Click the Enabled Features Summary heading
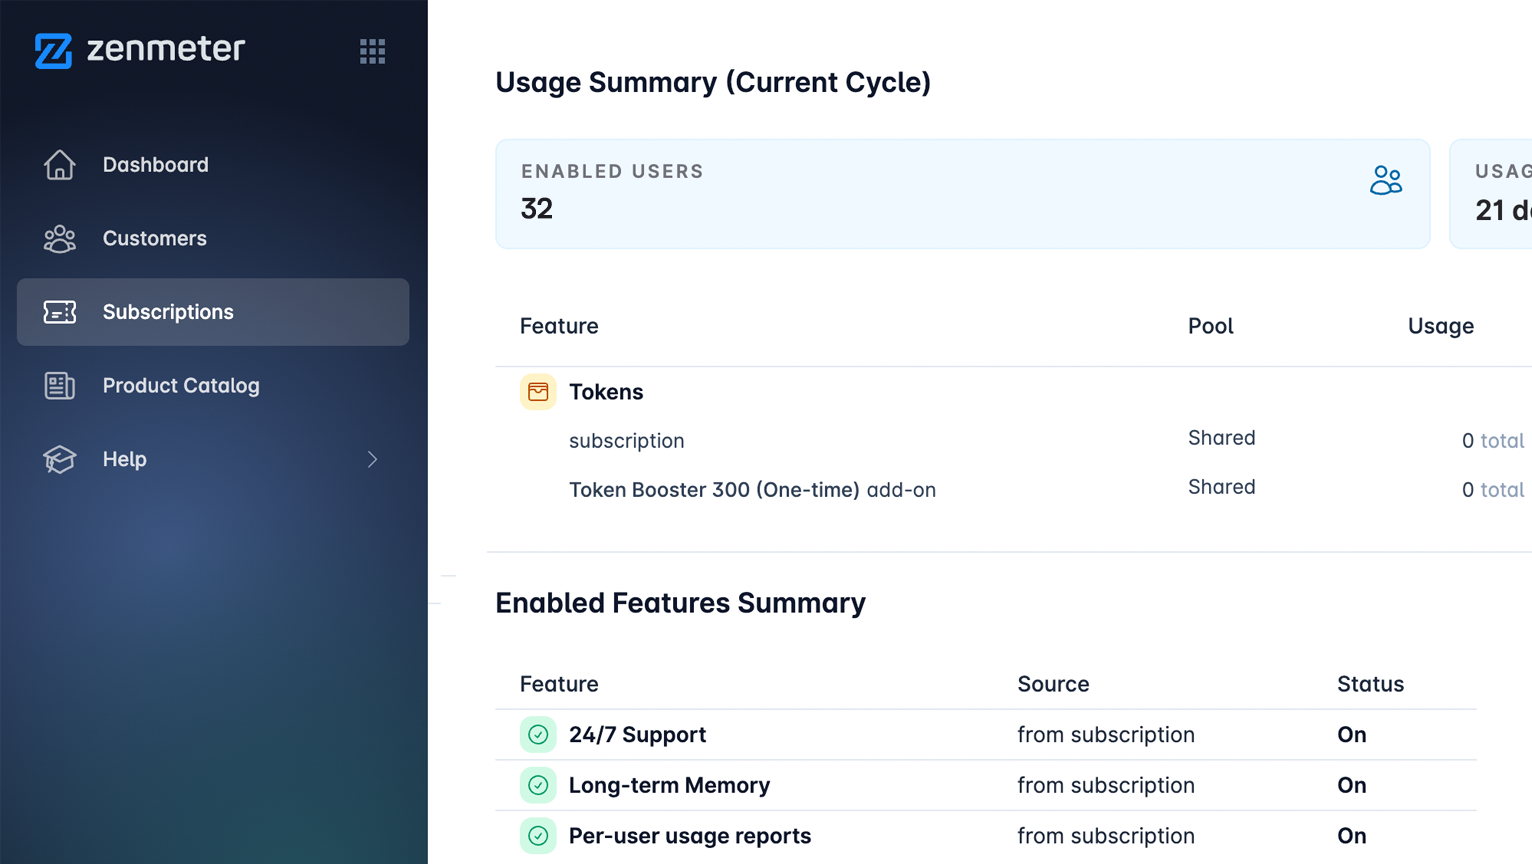This screenshot has width=1532, height=864. (x=681, y=603)
